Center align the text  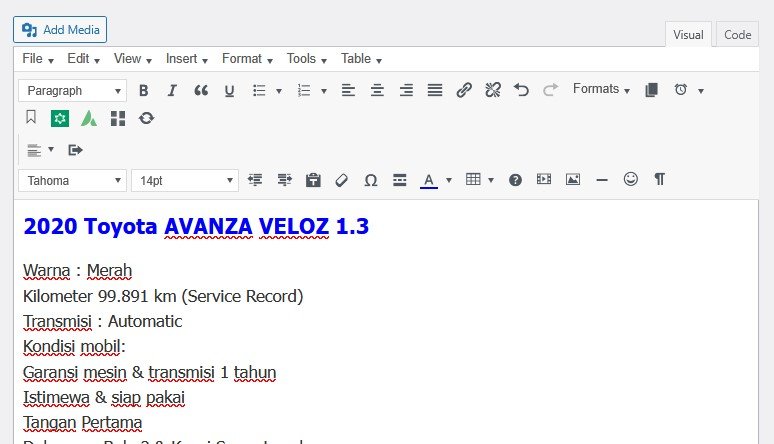click(x=377, y=90)
